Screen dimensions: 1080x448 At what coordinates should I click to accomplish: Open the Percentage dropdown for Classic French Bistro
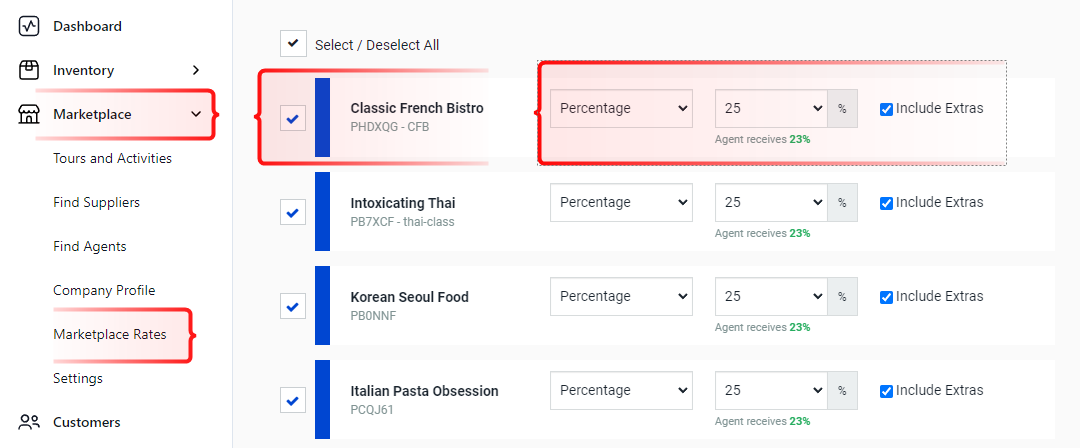[x=621, y=108]
